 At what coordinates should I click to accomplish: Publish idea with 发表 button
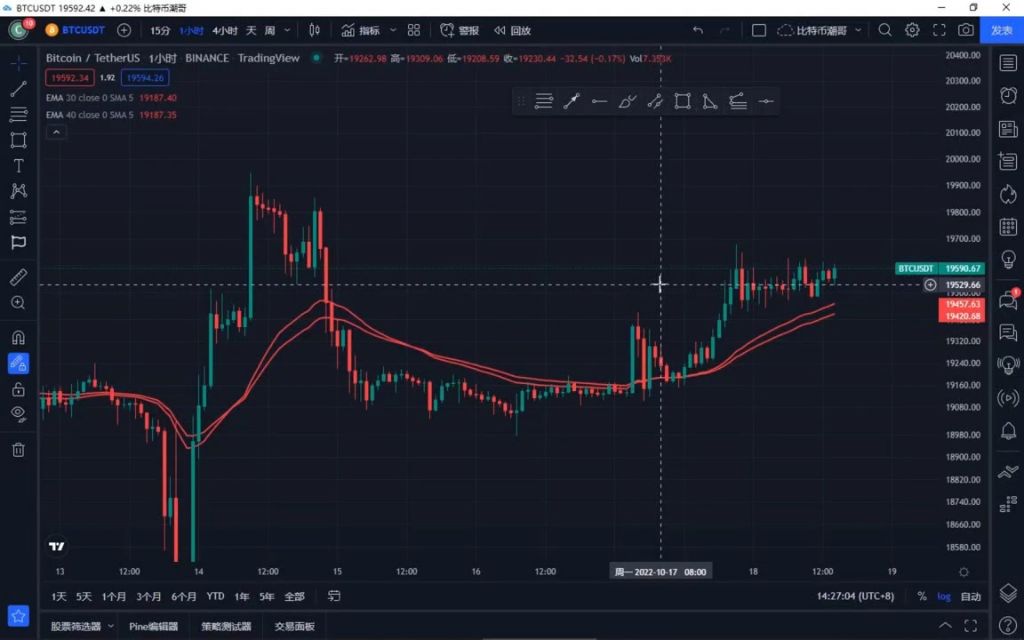click(1002, 30)
